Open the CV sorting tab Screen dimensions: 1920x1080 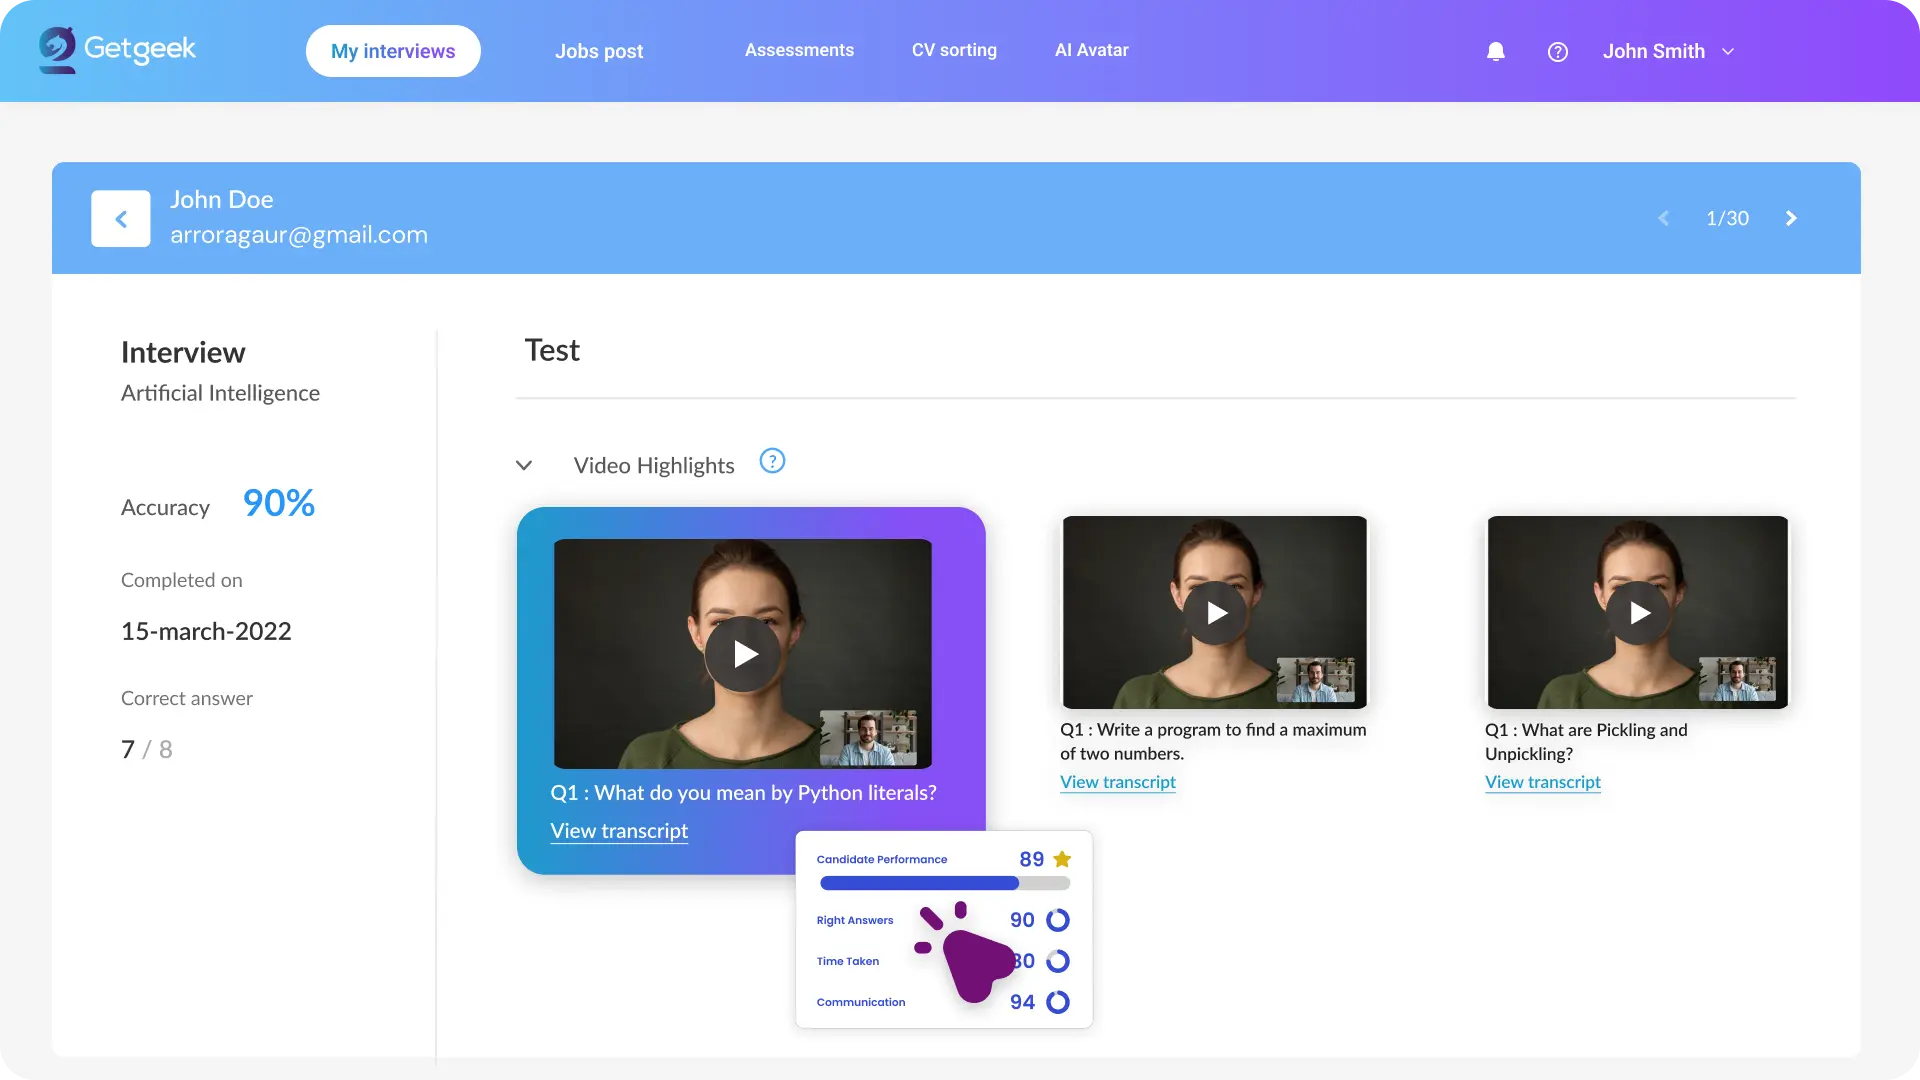954,50
